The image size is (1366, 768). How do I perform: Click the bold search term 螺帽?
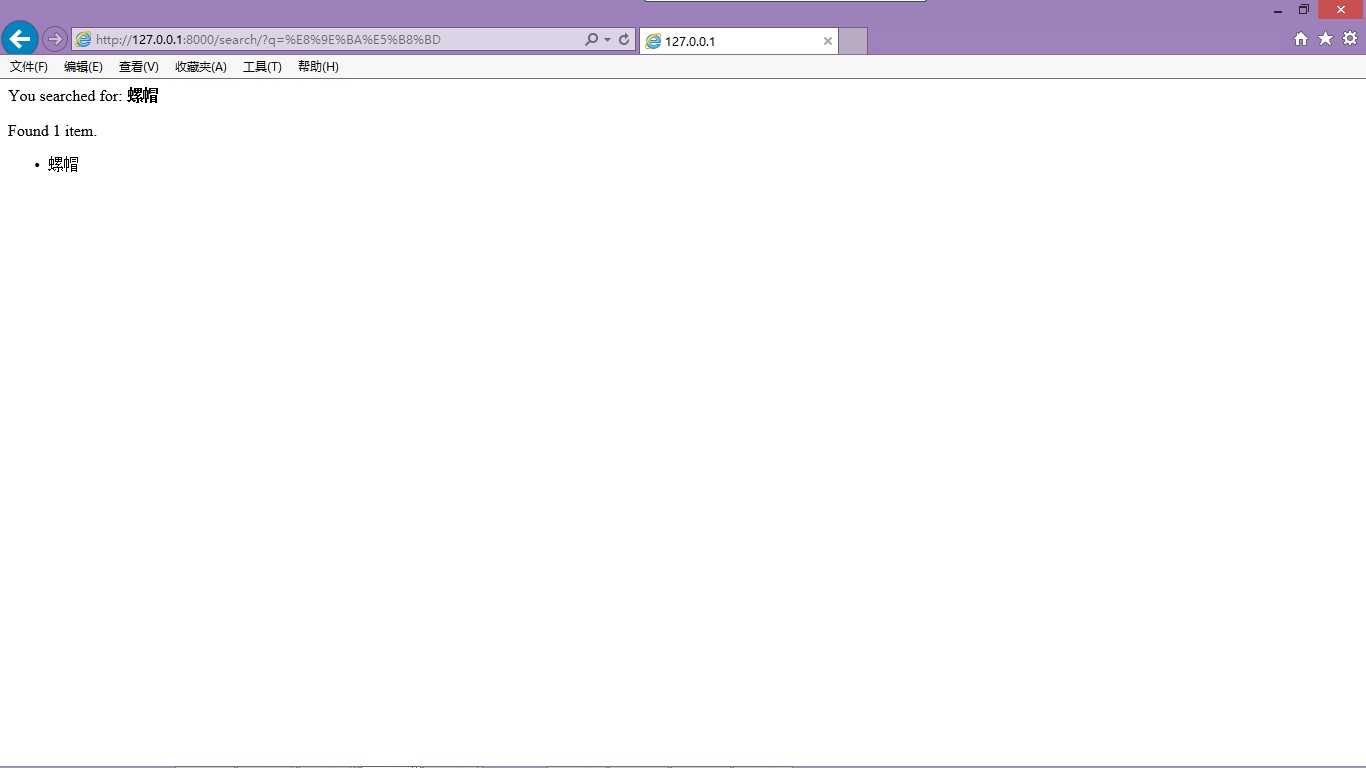click(x=143, y=96)
